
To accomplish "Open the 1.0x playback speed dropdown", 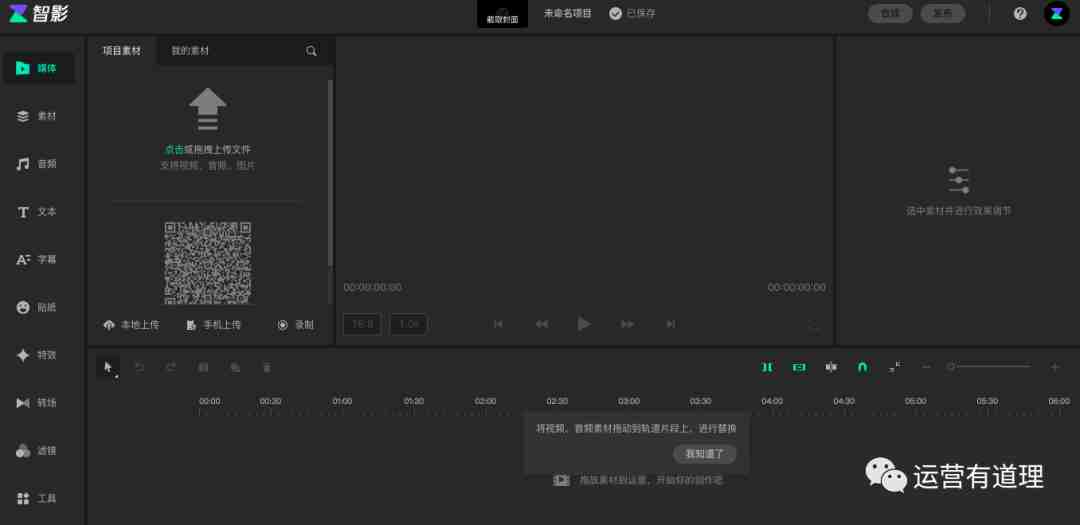I will point(408,324).
